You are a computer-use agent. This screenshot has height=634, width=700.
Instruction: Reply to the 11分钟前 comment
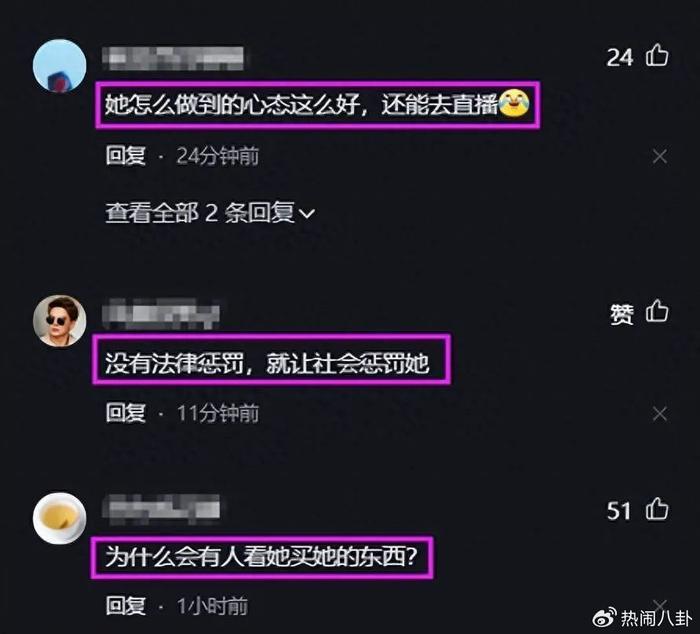125,413
